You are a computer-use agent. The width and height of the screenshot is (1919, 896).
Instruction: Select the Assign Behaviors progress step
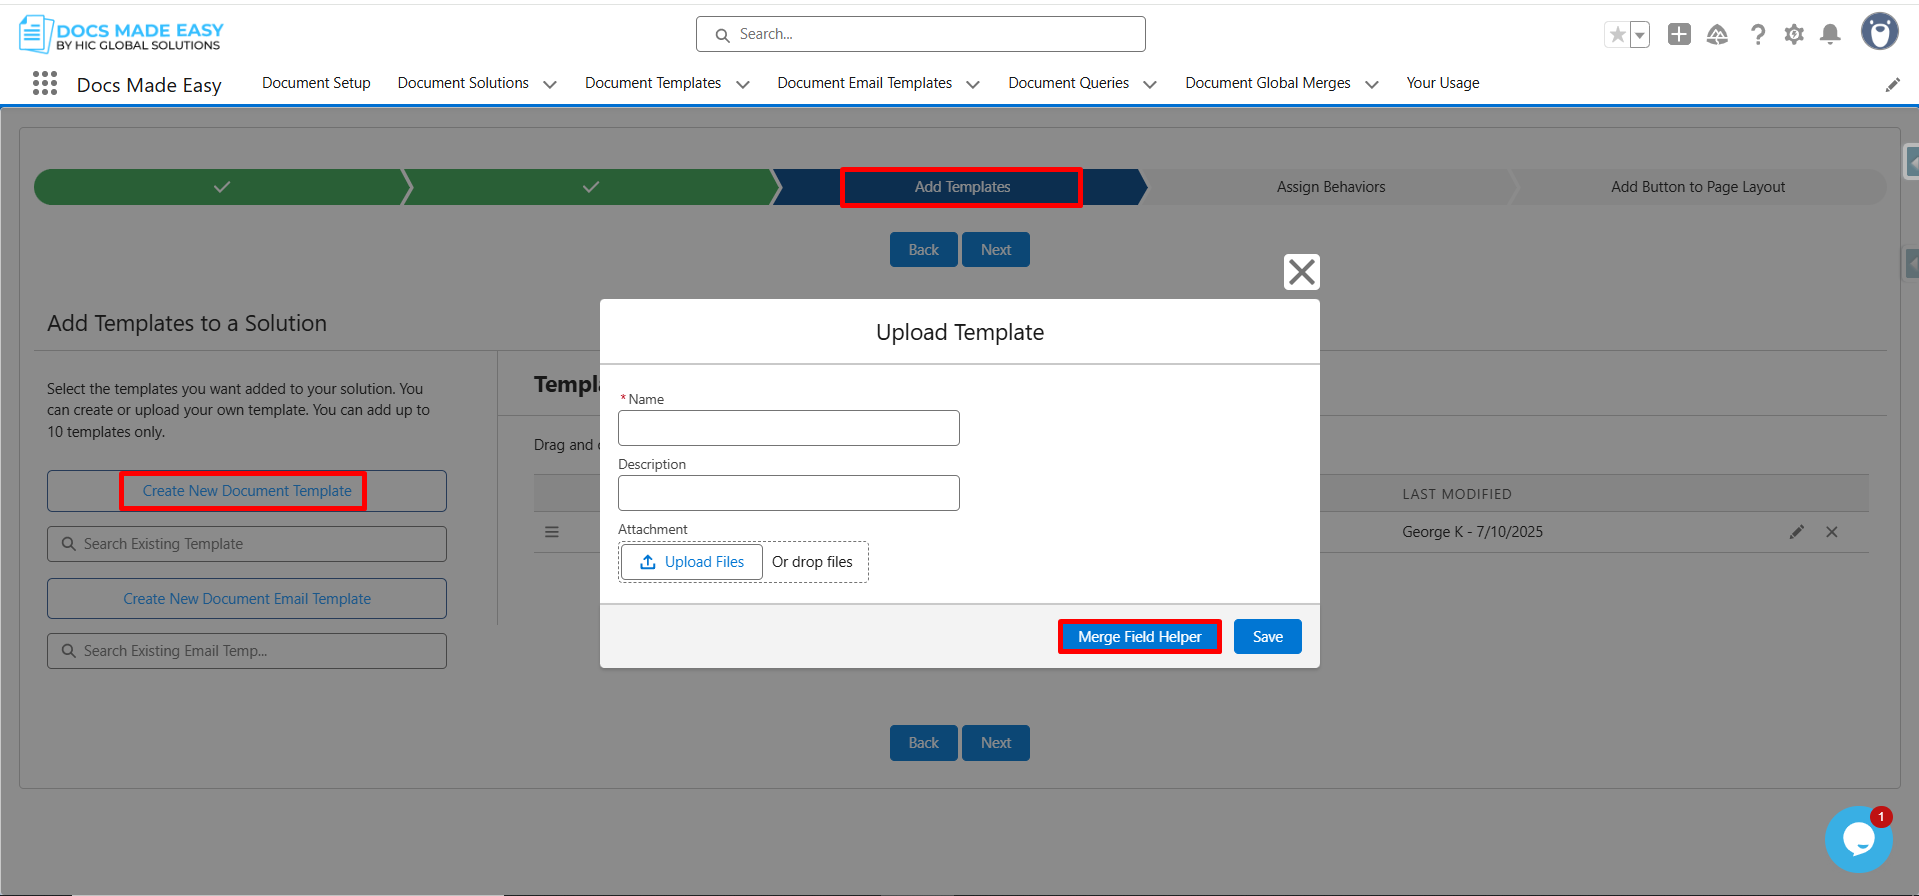[x=1330, y=187]
